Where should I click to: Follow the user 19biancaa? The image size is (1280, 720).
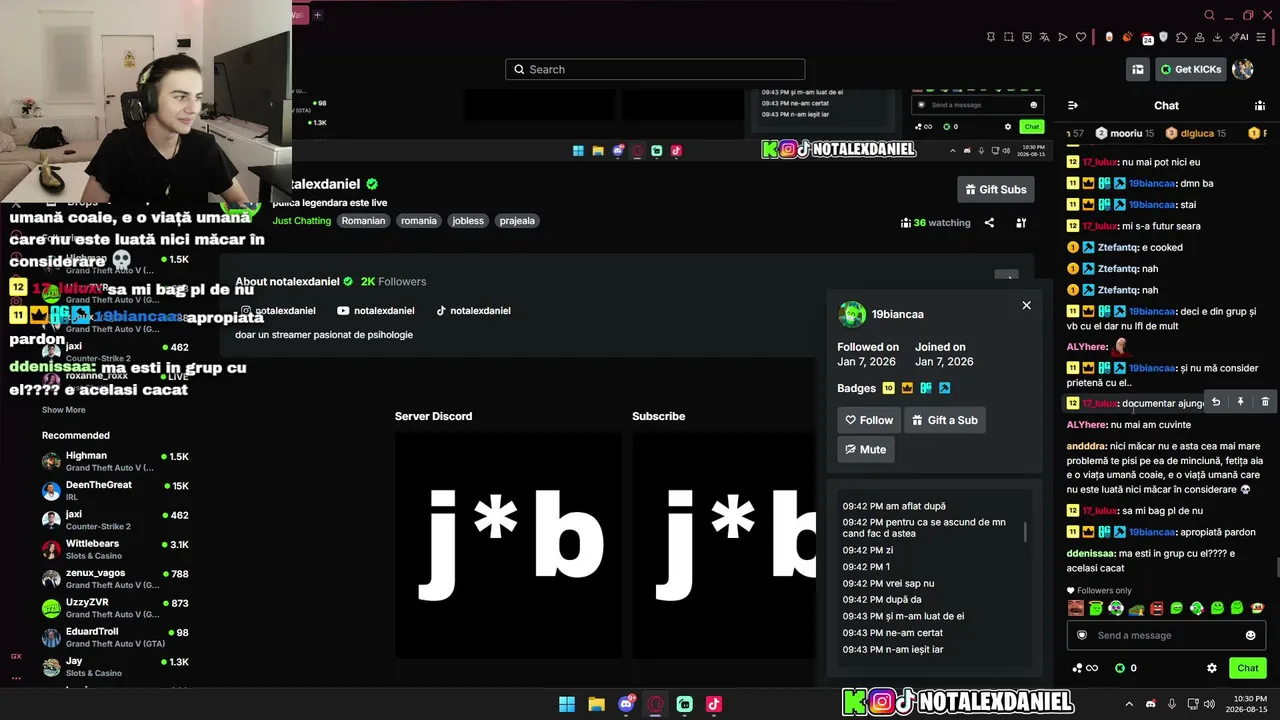click(x=869, y=420)
